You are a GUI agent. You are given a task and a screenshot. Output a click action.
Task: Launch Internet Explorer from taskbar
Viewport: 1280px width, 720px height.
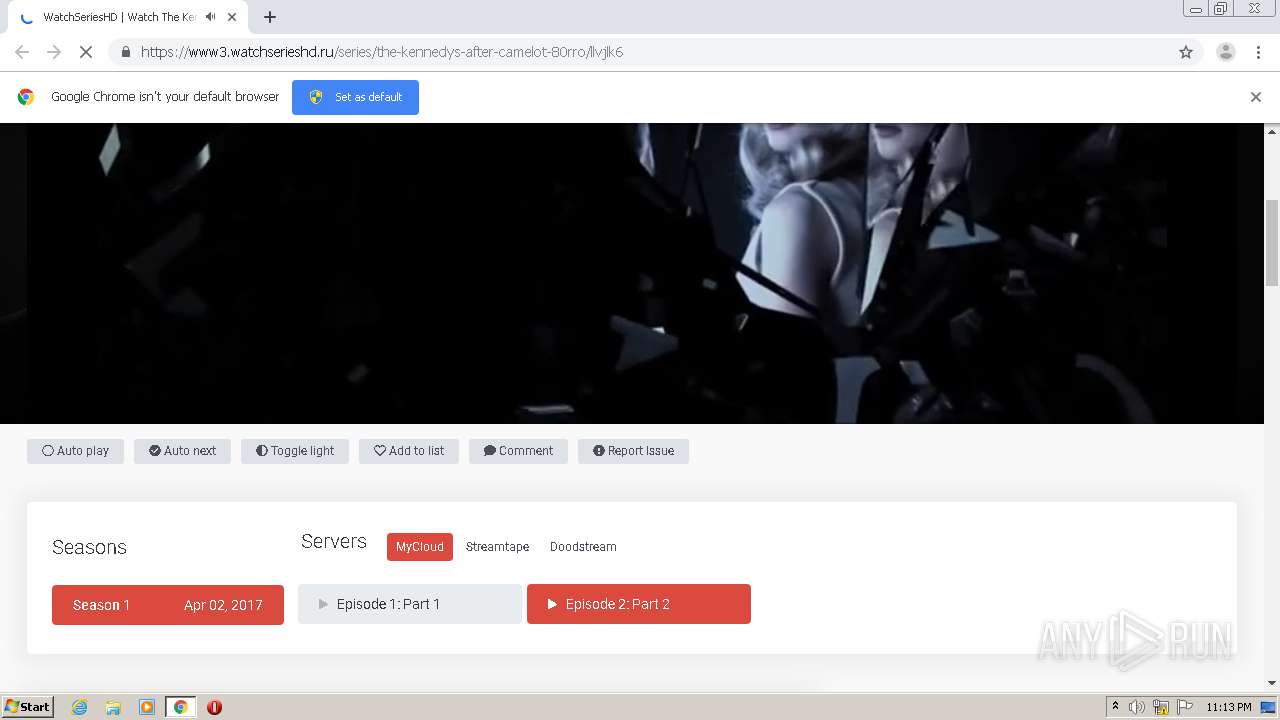[80, 707]
